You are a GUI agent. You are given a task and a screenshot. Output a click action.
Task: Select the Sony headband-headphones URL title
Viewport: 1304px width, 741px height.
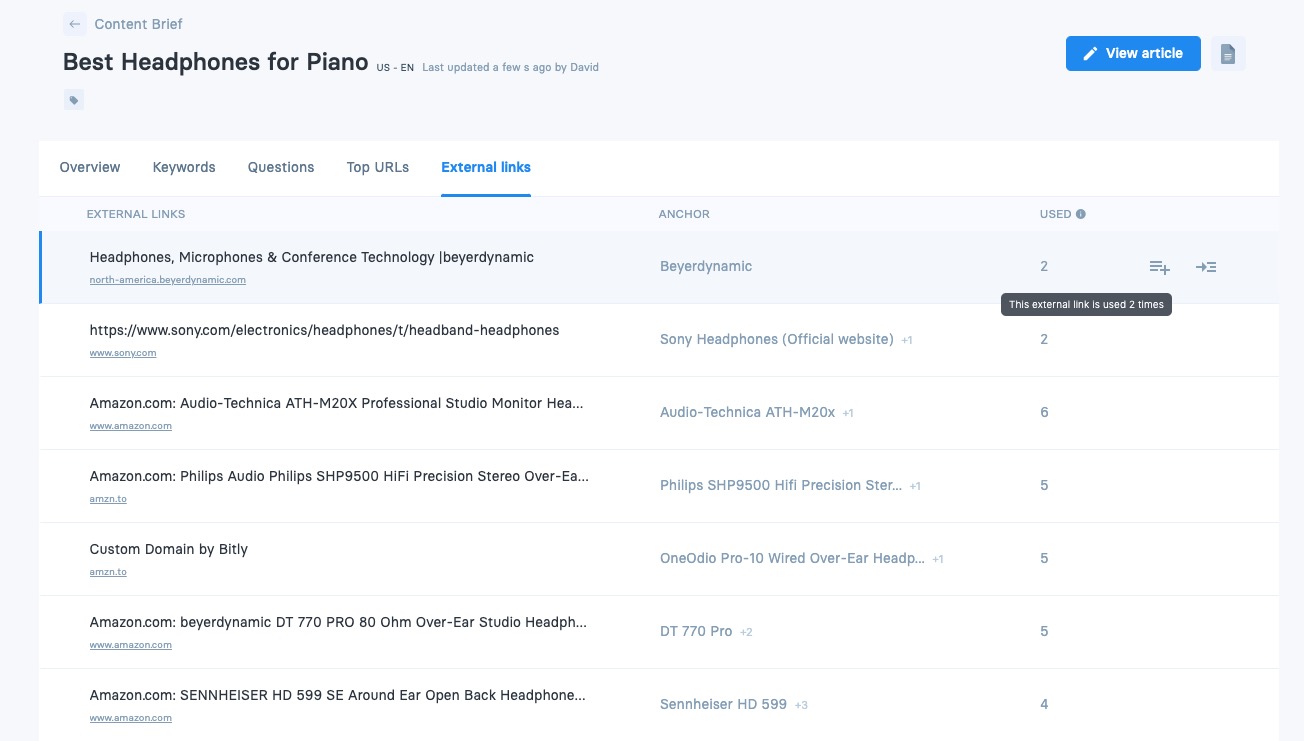tap(324, 330)
